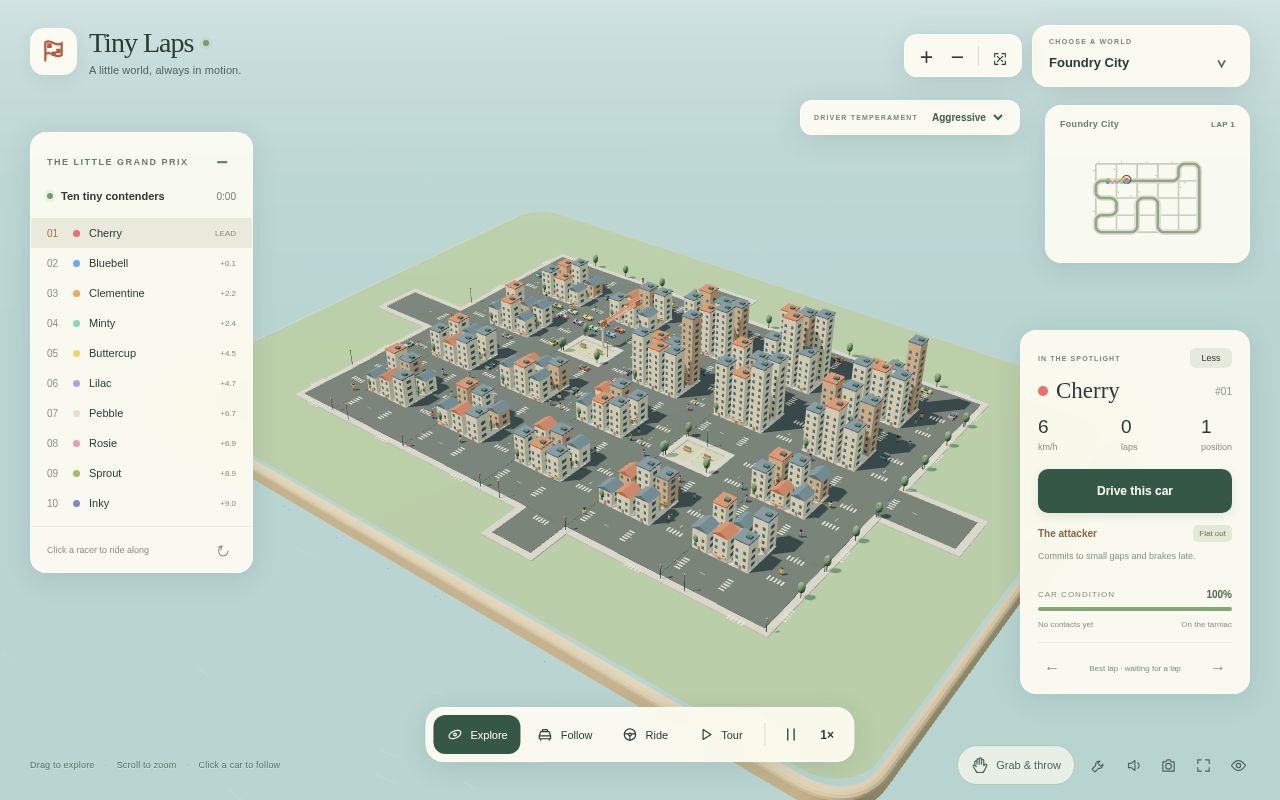This screenshot has height=800, width=1280.
Task: Select racer Cherry in the standings
Action: point(141,233)
